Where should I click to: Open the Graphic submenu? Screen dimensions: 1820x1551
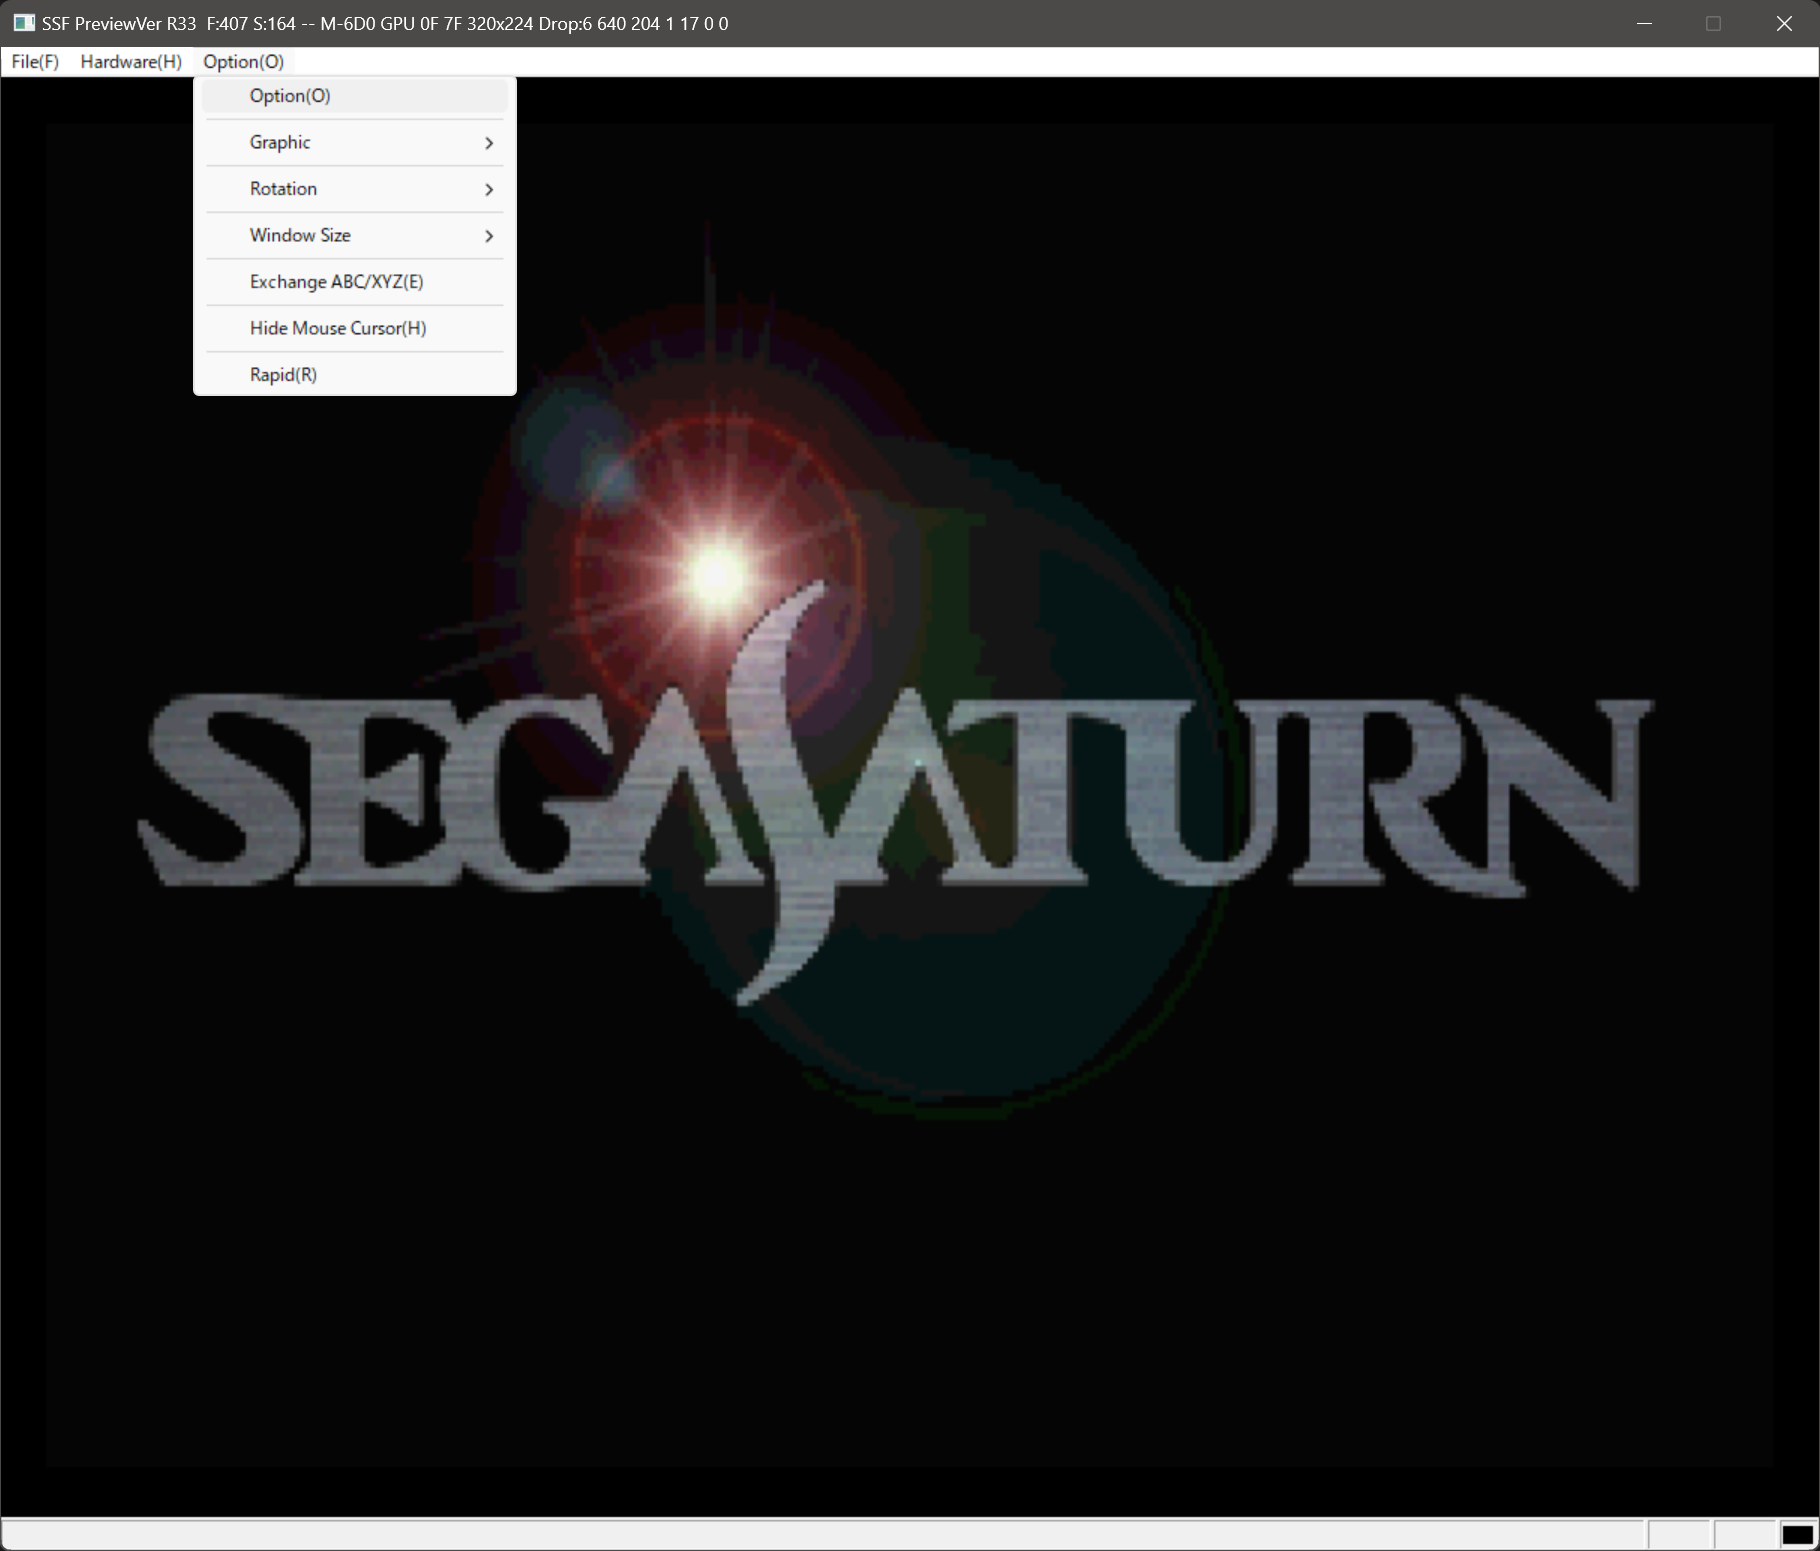[x=355, y=143]
